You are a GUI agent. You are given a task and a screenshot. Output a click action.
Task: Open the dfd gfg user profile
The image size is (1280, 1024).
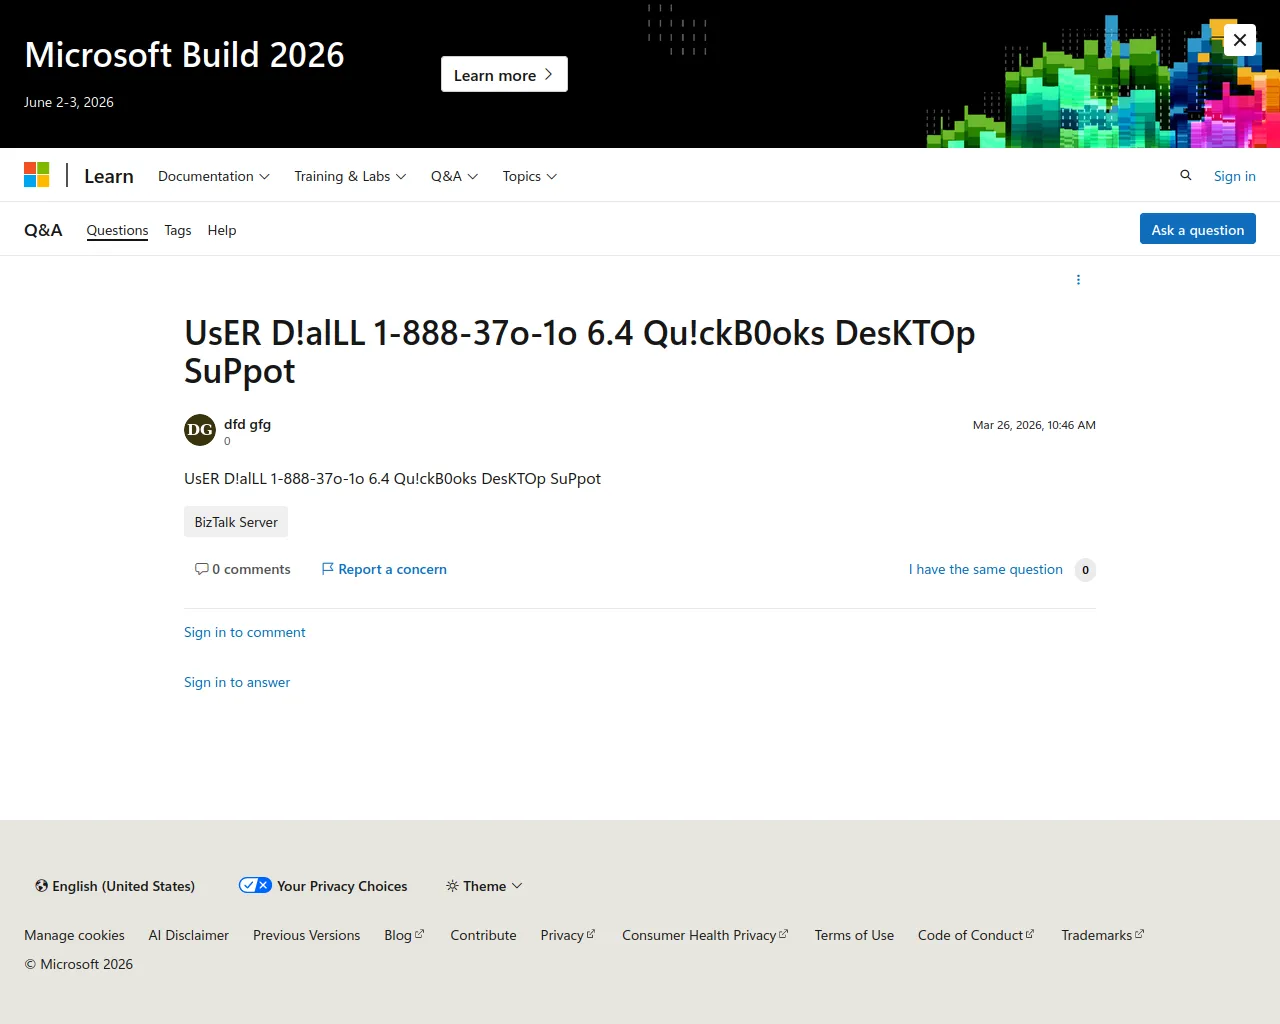point(247,424)
